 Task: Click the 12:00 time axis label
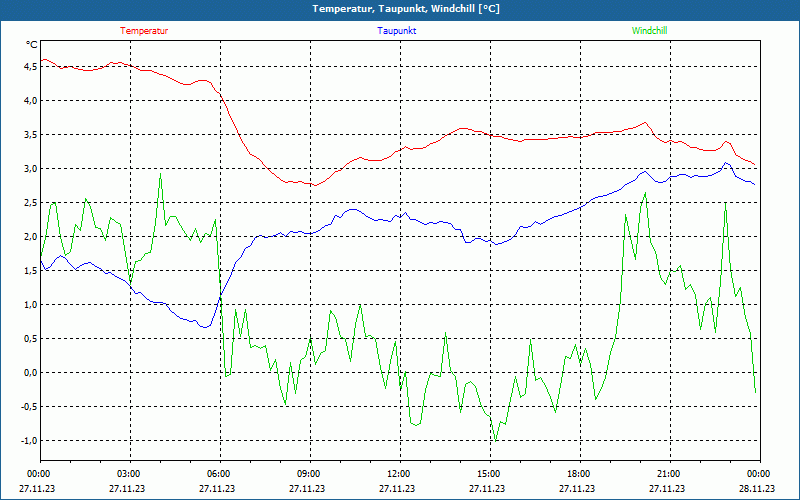pos(399,474)
